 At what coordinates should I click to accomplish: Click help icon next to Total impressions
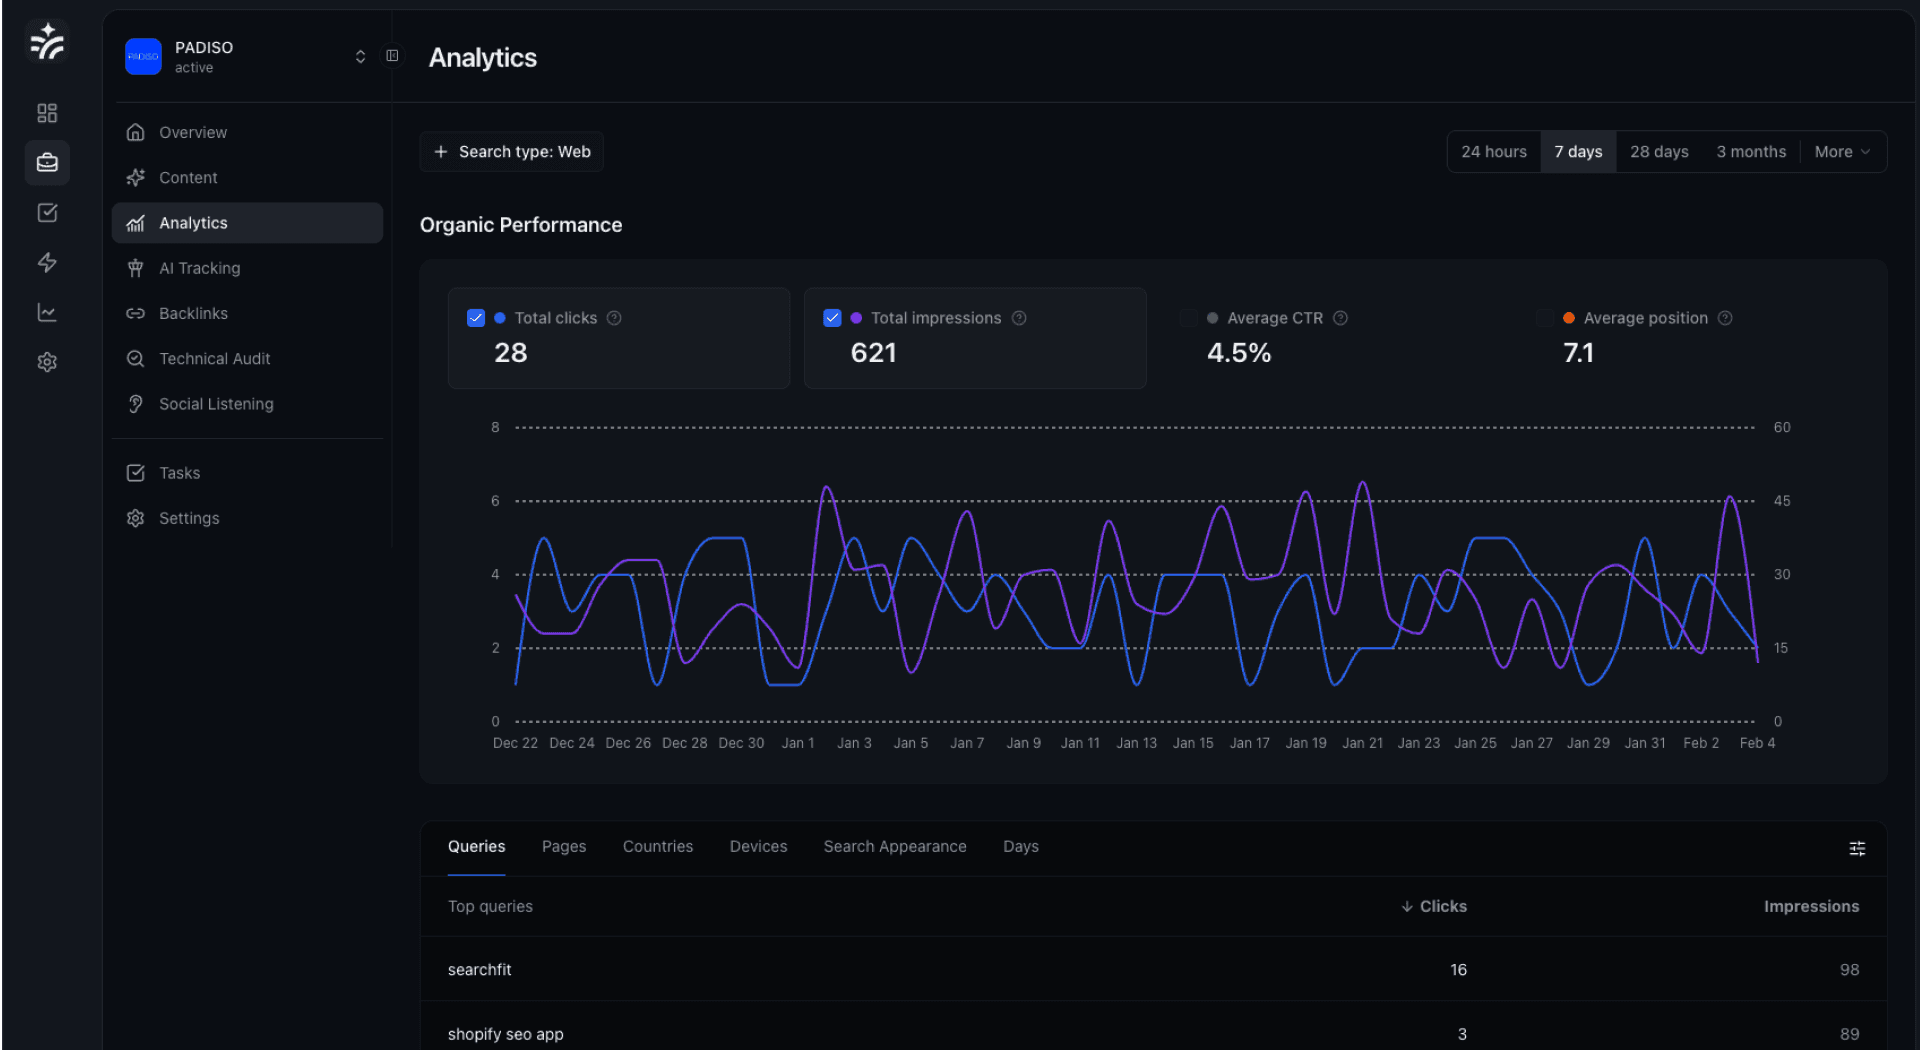click(x=1019, y=318)
